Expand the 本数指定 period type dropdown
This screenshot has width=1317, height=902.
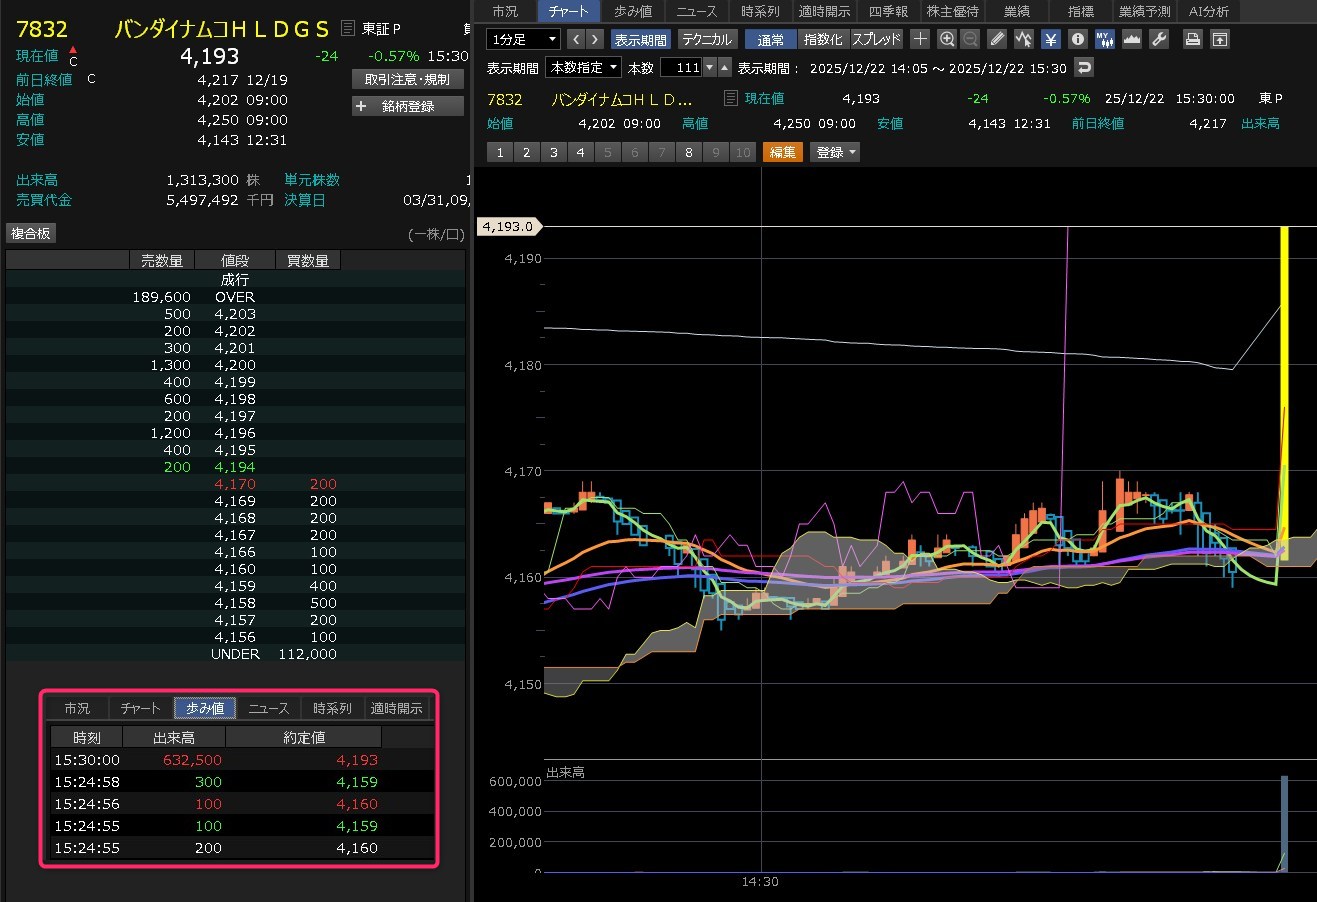(583, 67)
